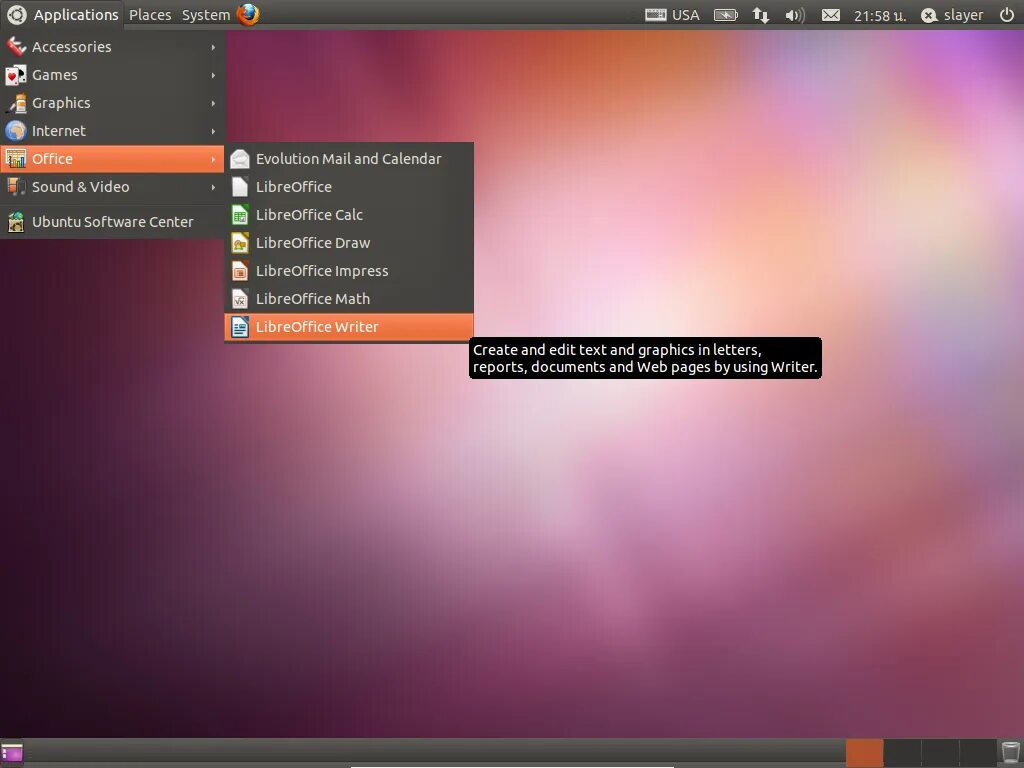Select the LibreOffice Calc label
The width and height of the screenshot is (1024, 768).
click(x=309, y=215)
